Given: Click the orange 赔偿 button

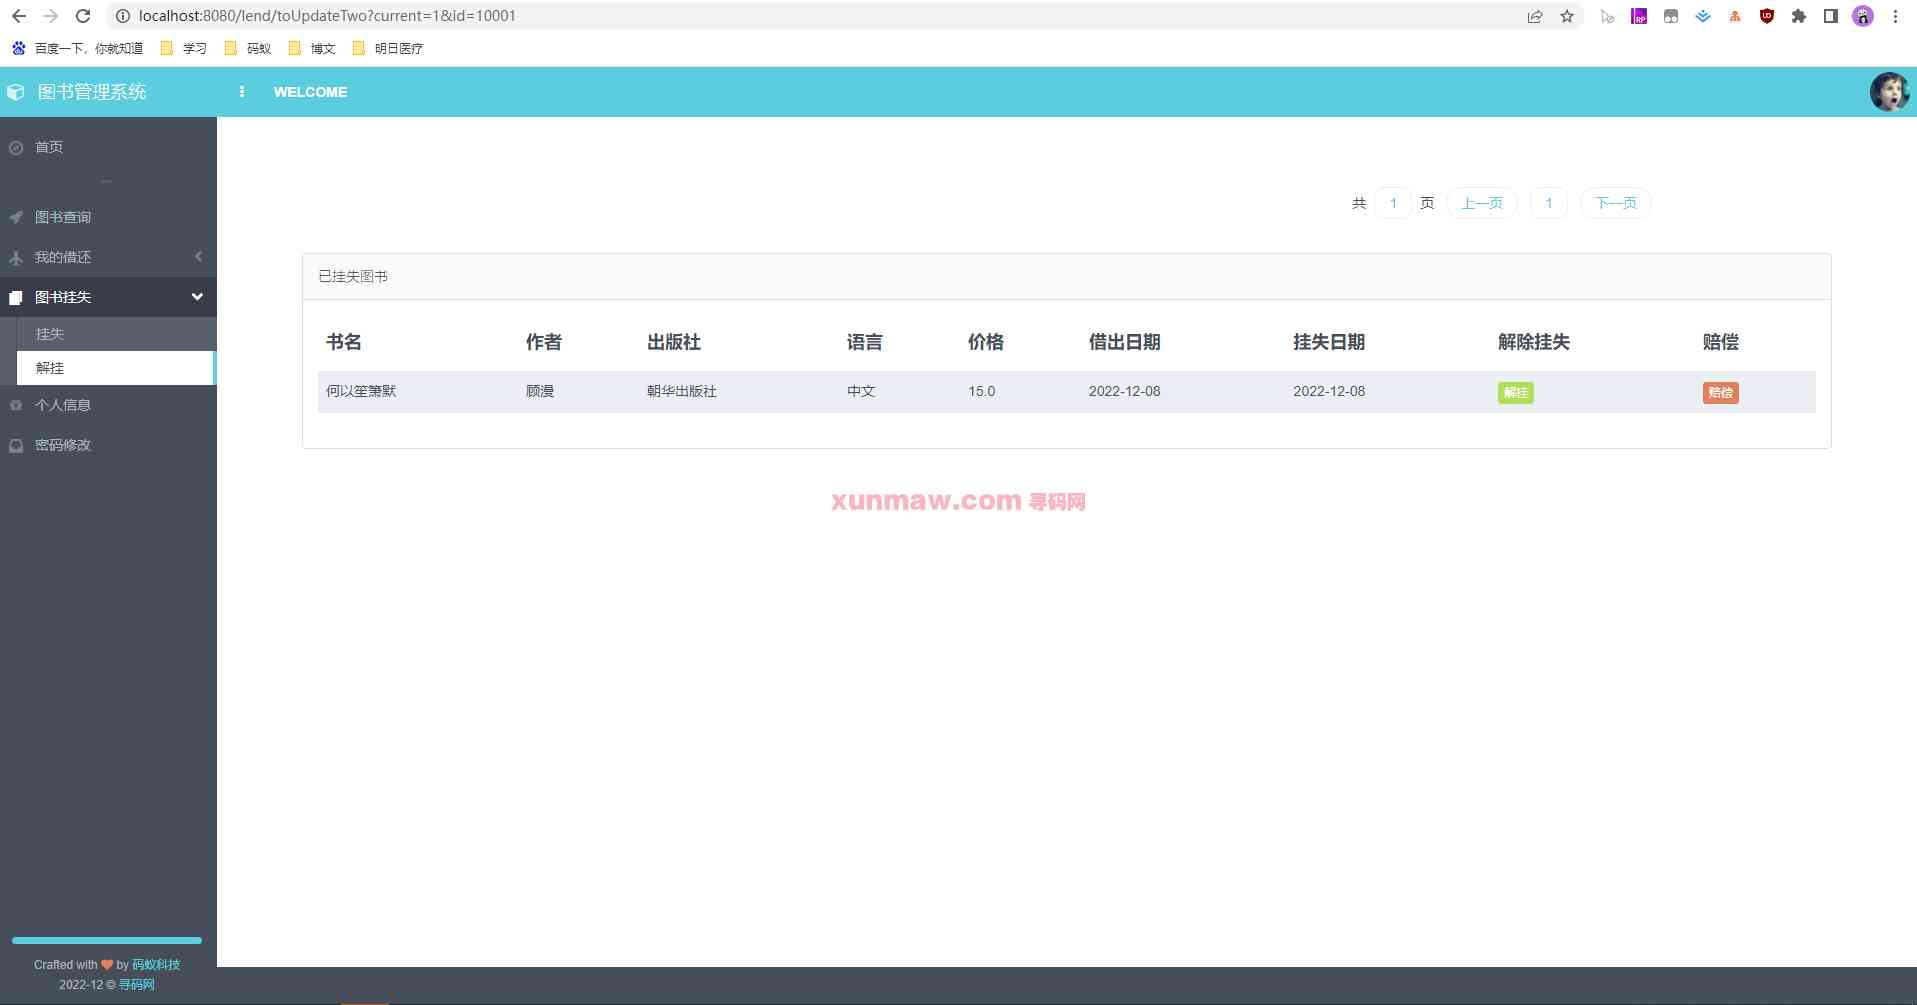Looking at the screenshot, I should point(1720,393).
